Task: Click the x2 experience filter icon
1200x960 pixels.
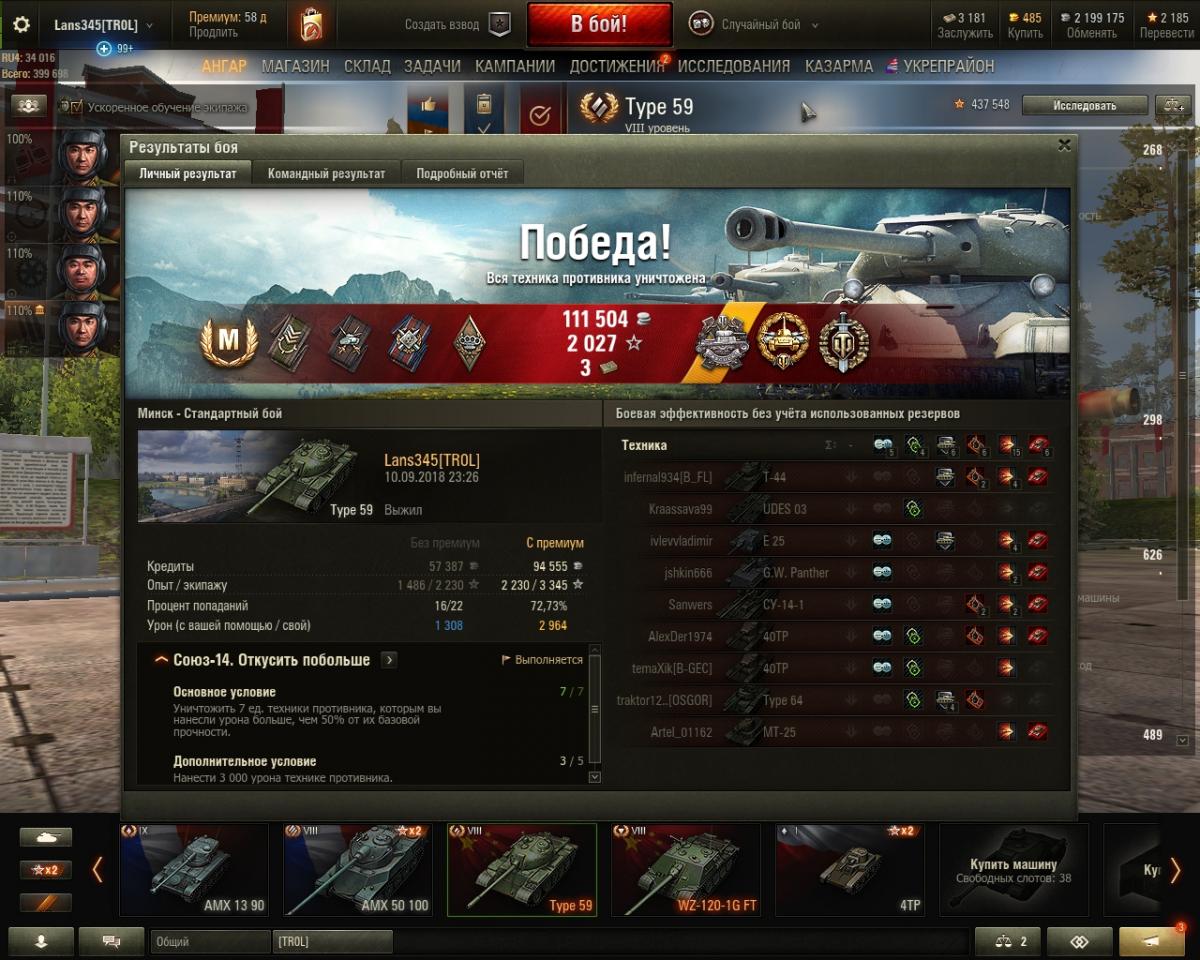Action: click(45, 870)
